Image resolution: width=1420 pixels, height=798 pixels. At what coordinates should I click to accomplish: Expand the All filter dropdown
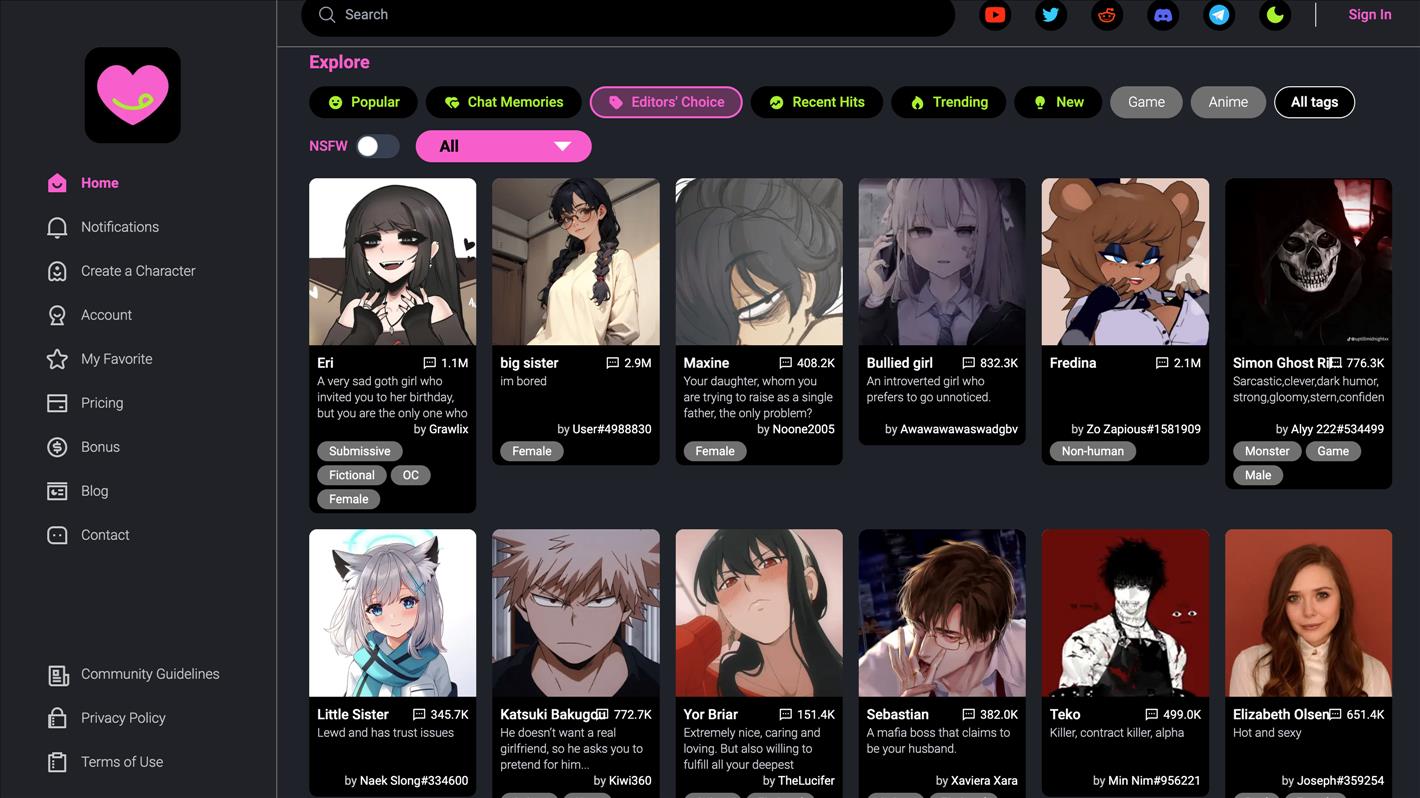503,146
